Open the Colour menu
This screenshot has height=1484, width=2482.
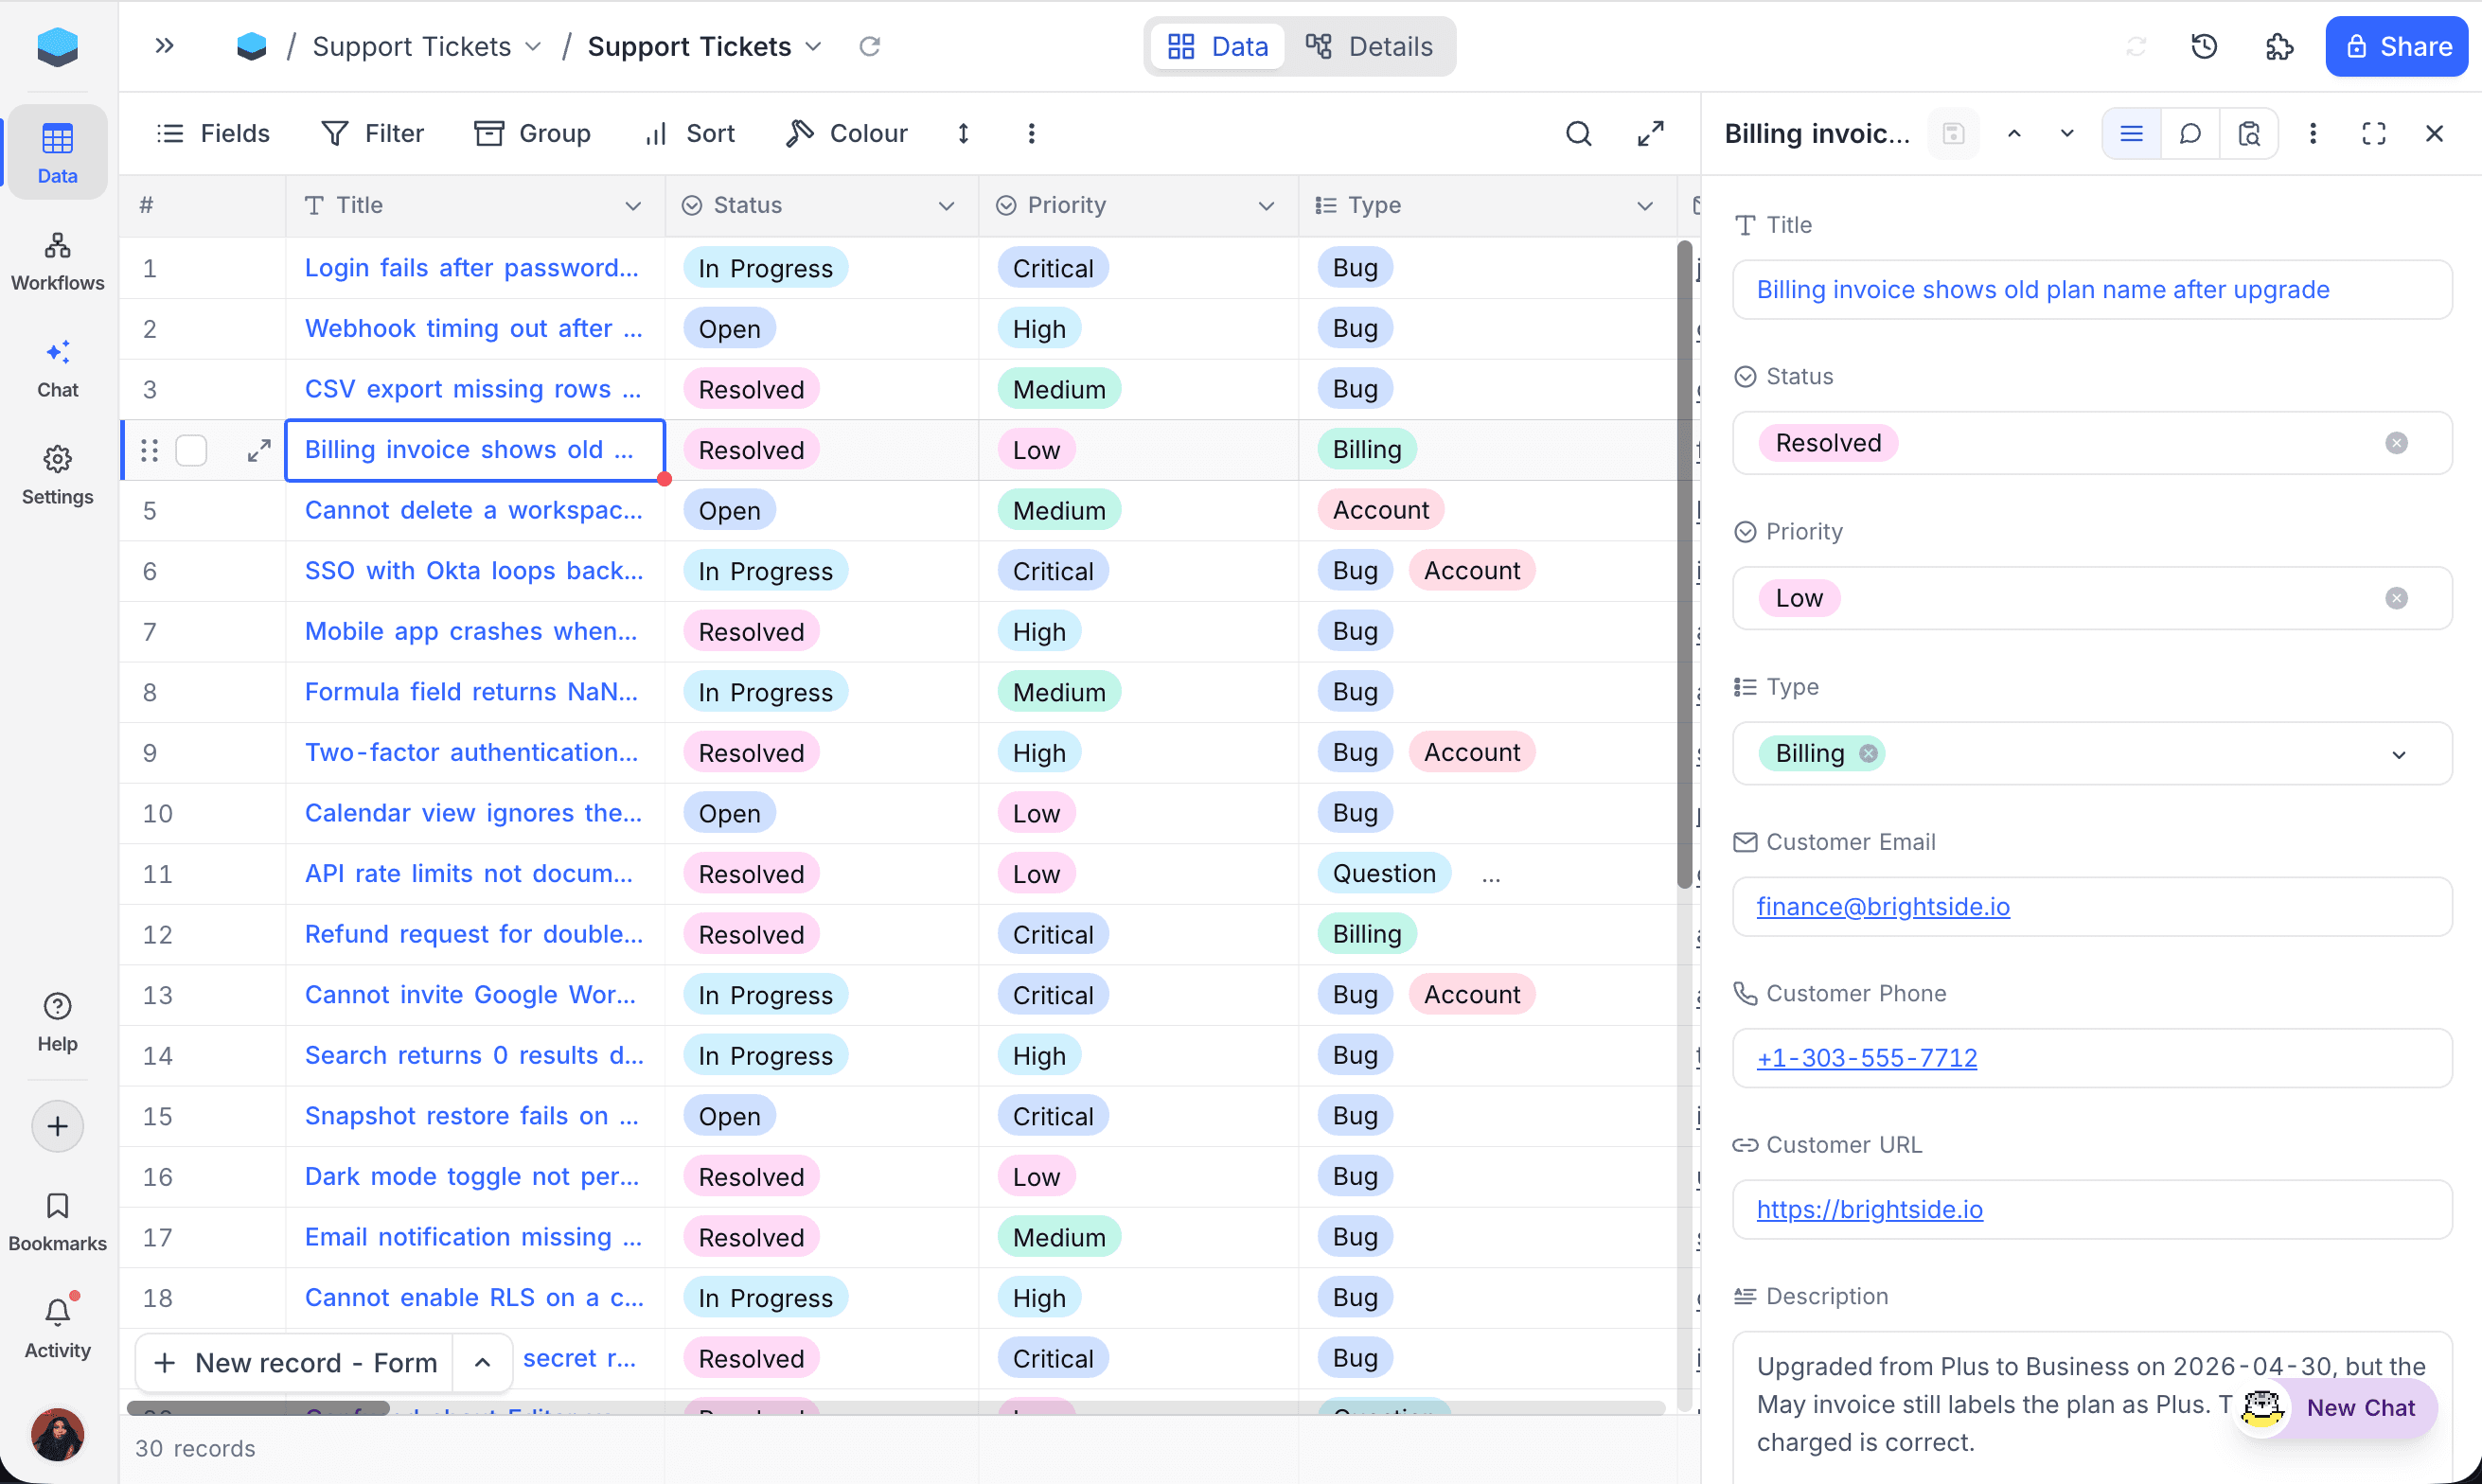pos(847,133)
